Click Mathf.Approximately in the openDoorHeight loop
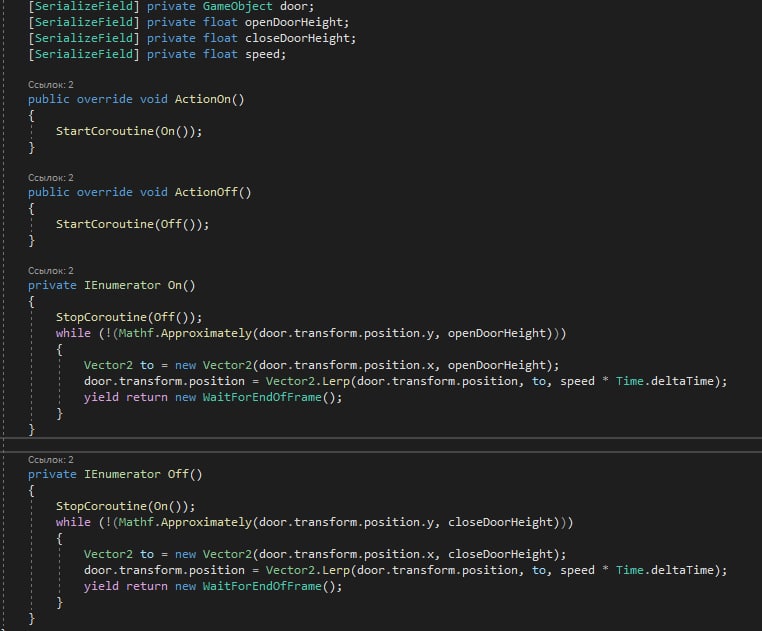 tap(185, 333)
